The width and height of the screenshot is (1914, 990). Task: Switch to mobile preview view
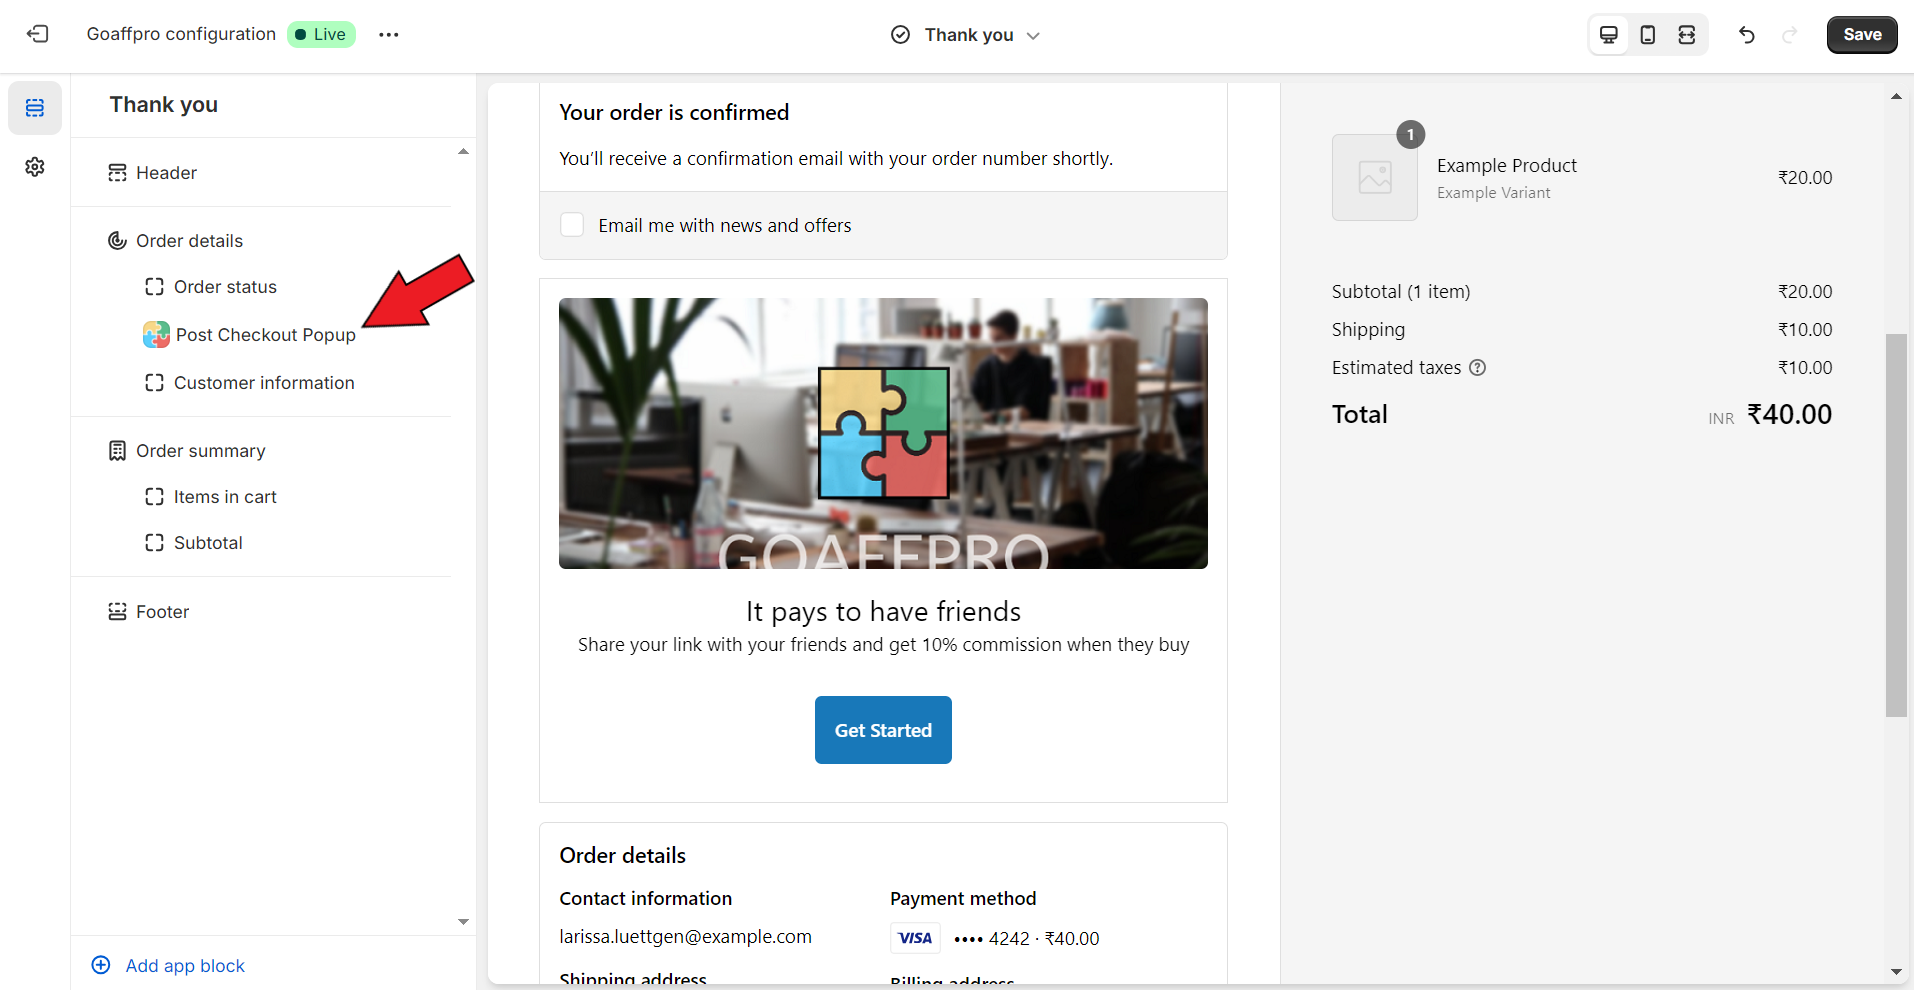[1647, 35]
